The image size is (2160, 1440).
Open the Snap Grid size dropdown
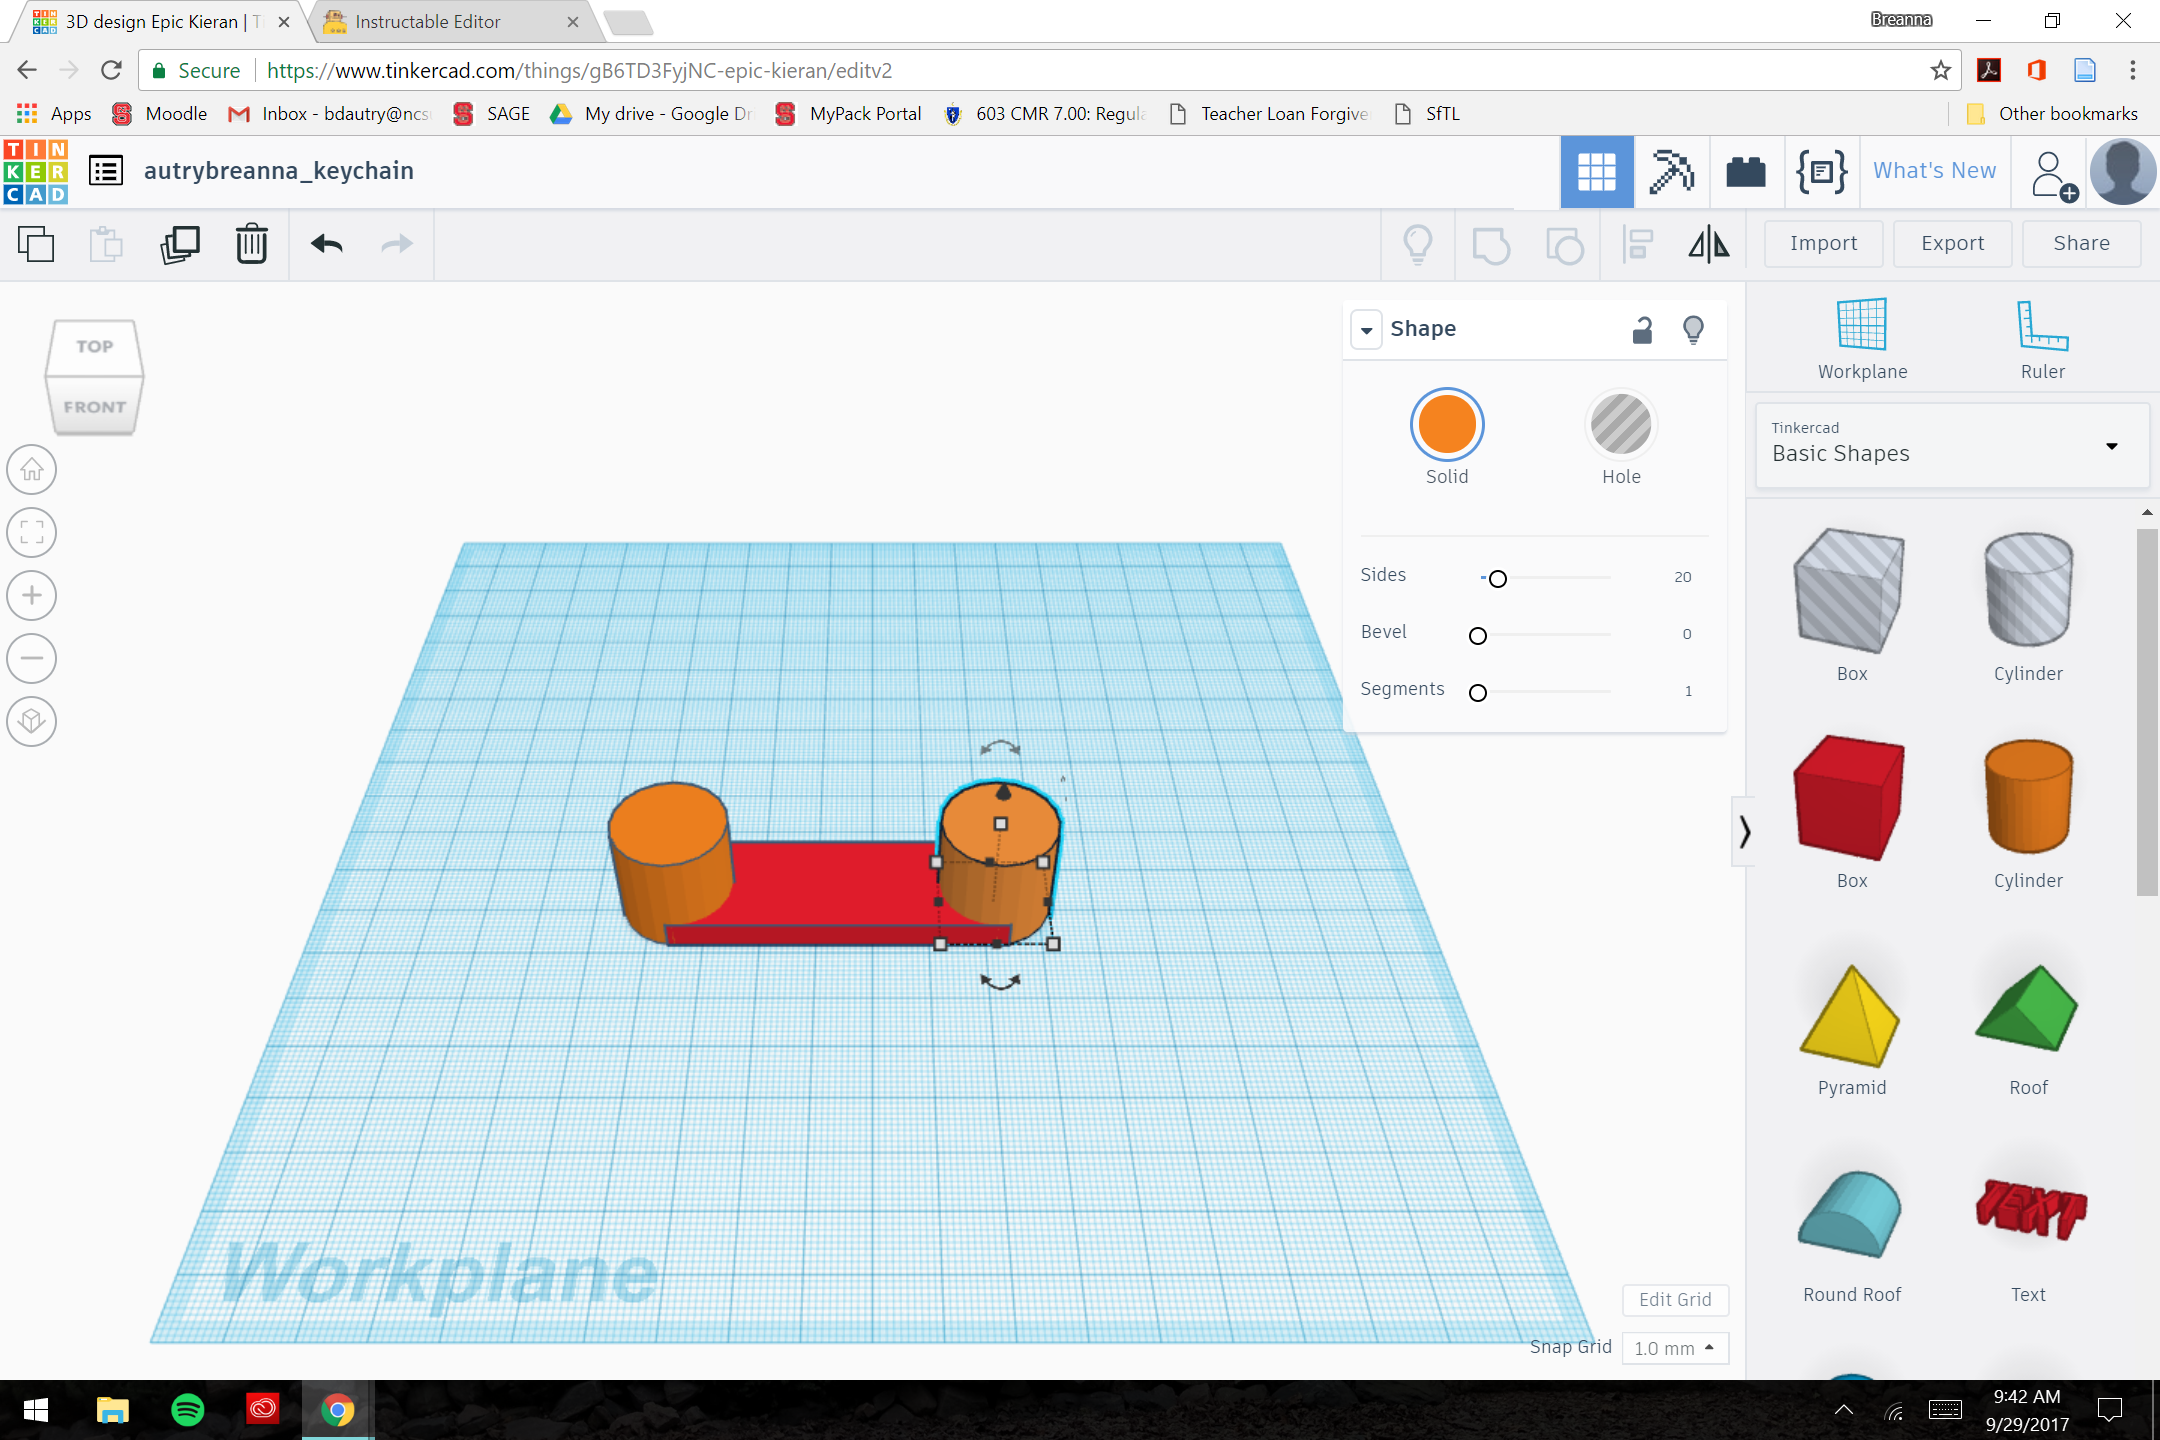click(x=1674, y=1348)
